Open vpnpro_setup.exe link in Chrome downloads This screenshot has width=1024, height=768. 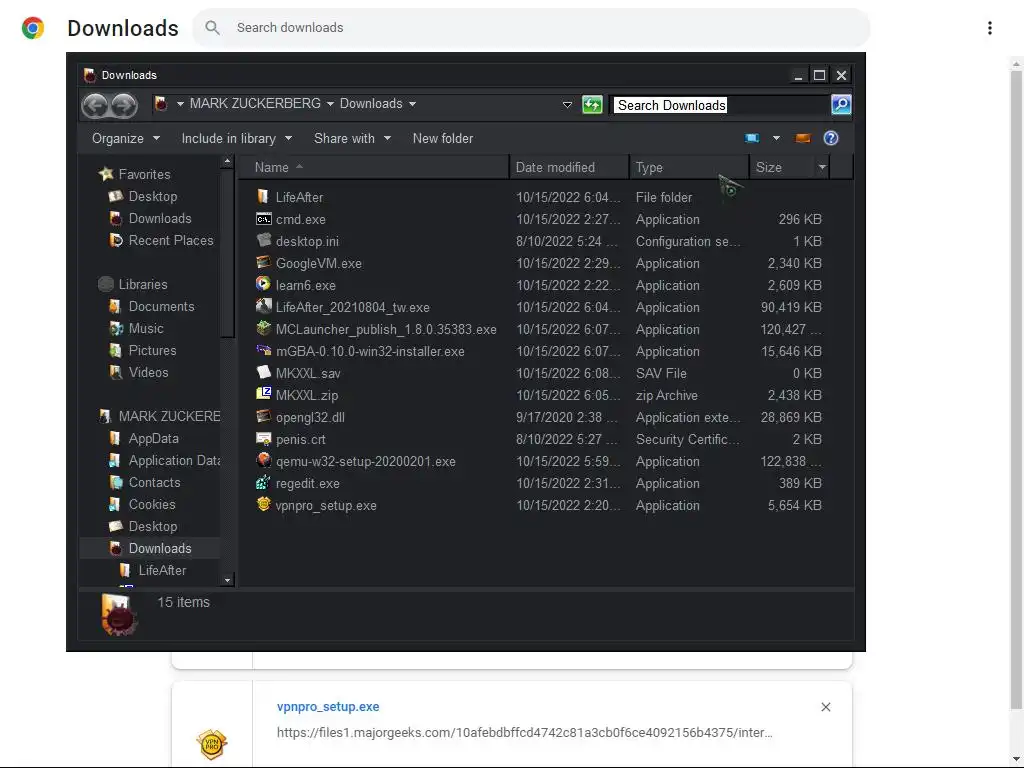(x=328, y=707)
